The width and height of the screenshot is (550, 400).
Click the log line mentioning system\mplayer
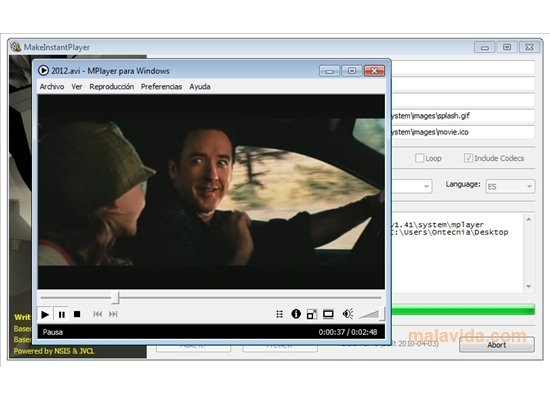437,224
